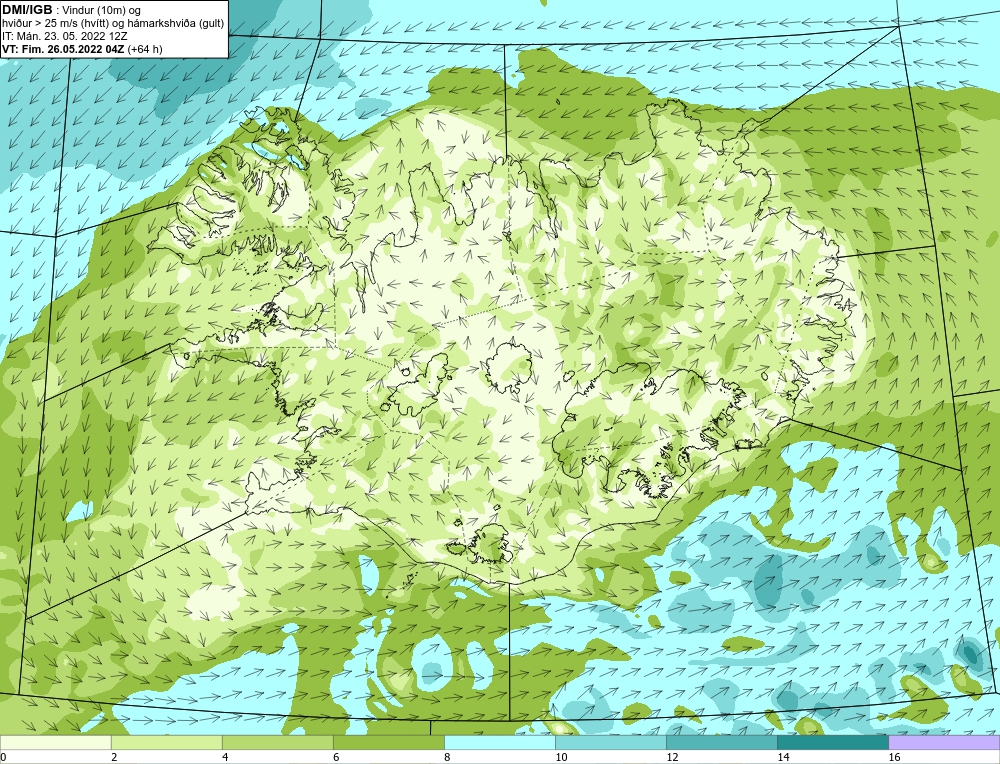
Task: Click the 4–6 m/s medium green legend swatch
Action: (277, 742)
